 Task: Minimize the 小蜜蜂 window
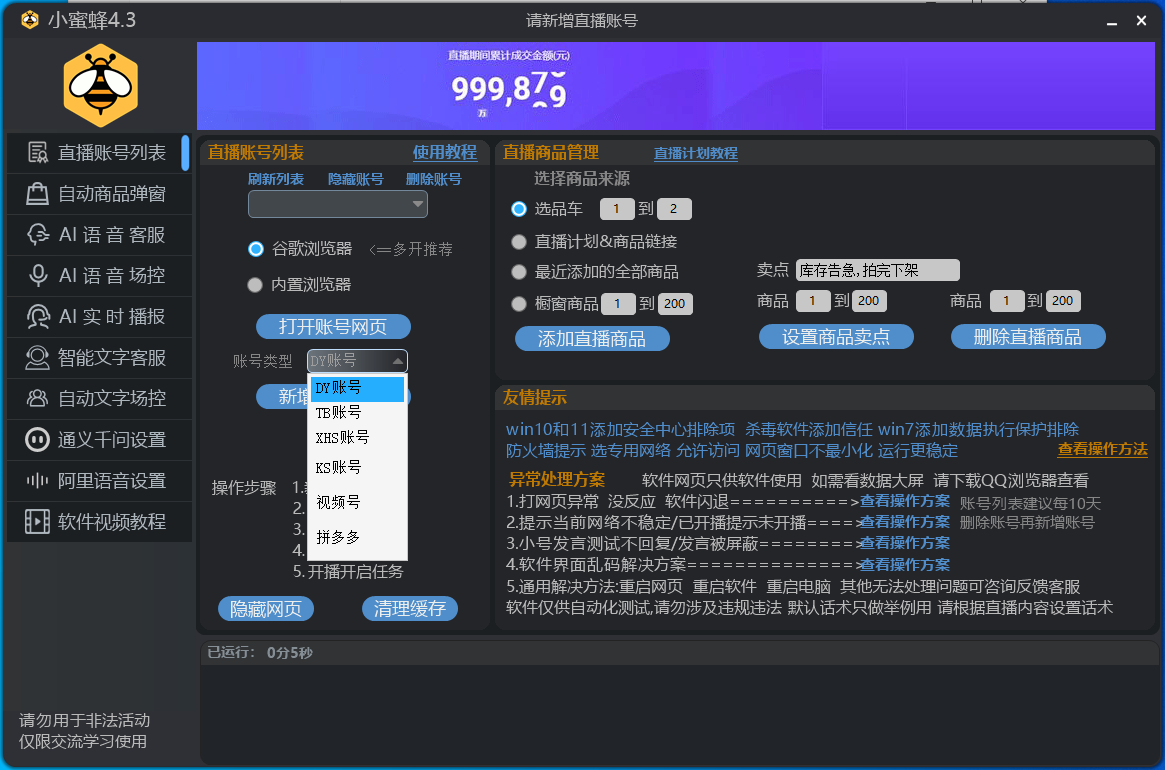[1112, 22]
